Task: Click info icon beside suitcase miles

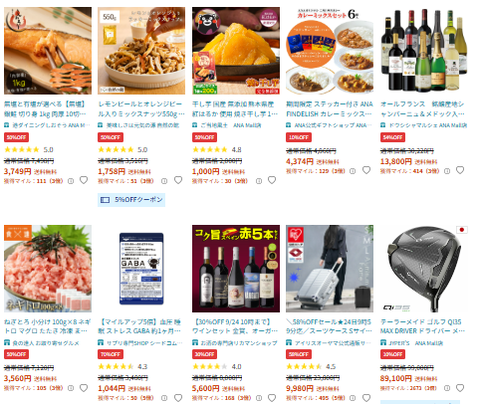Action: [352, 398]
